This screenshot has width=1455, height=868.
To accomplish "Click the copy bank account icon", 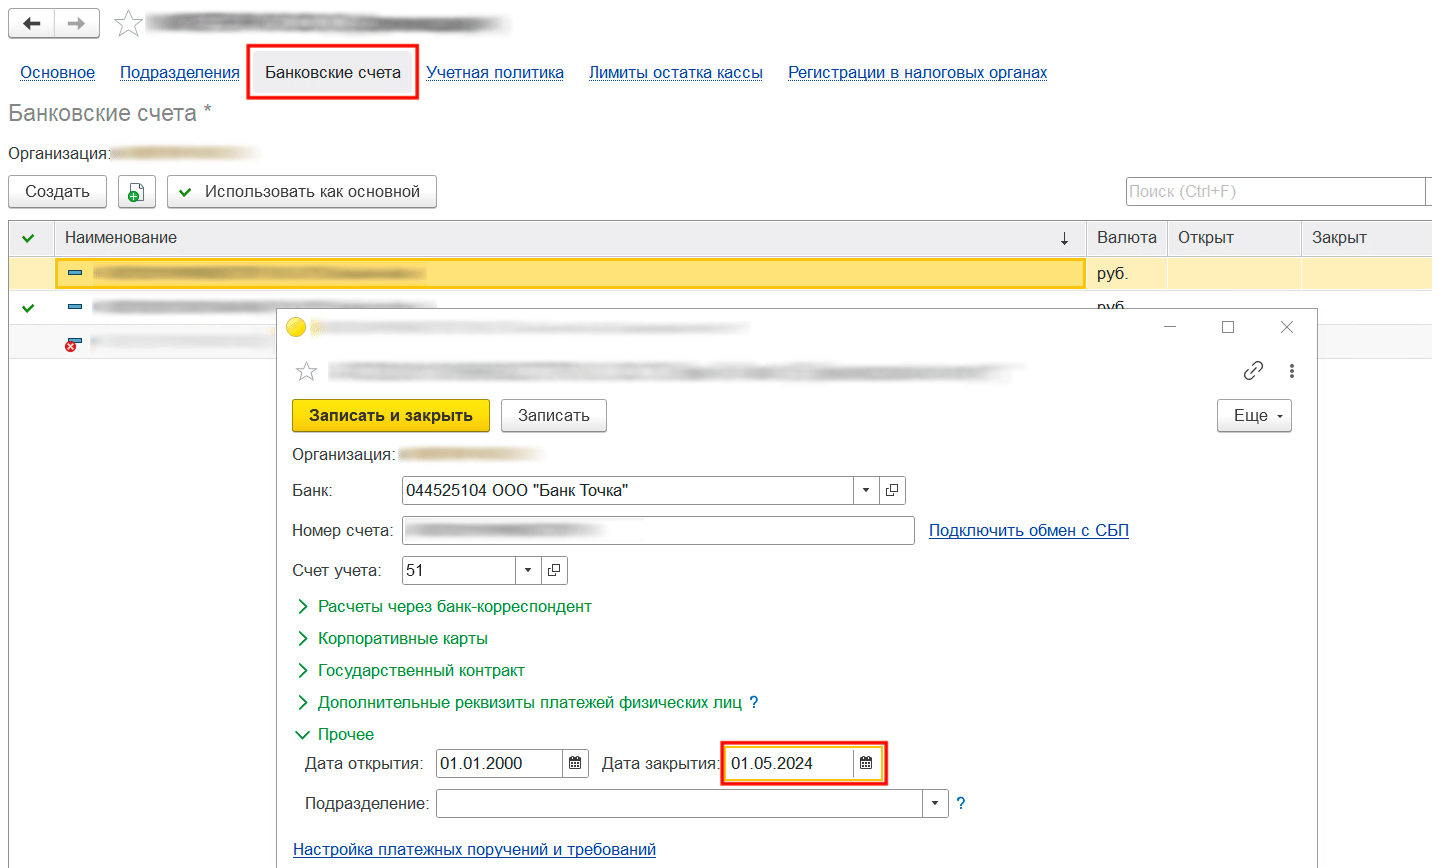I will pos(137,192).
